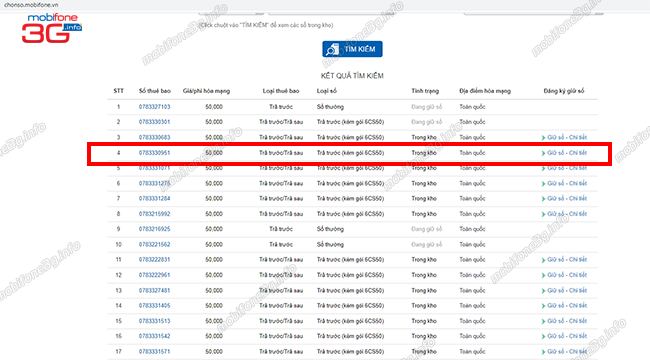
Task: Click the KẾT QUẢ TÌM KIẾM heading
Action: (352, 75)
